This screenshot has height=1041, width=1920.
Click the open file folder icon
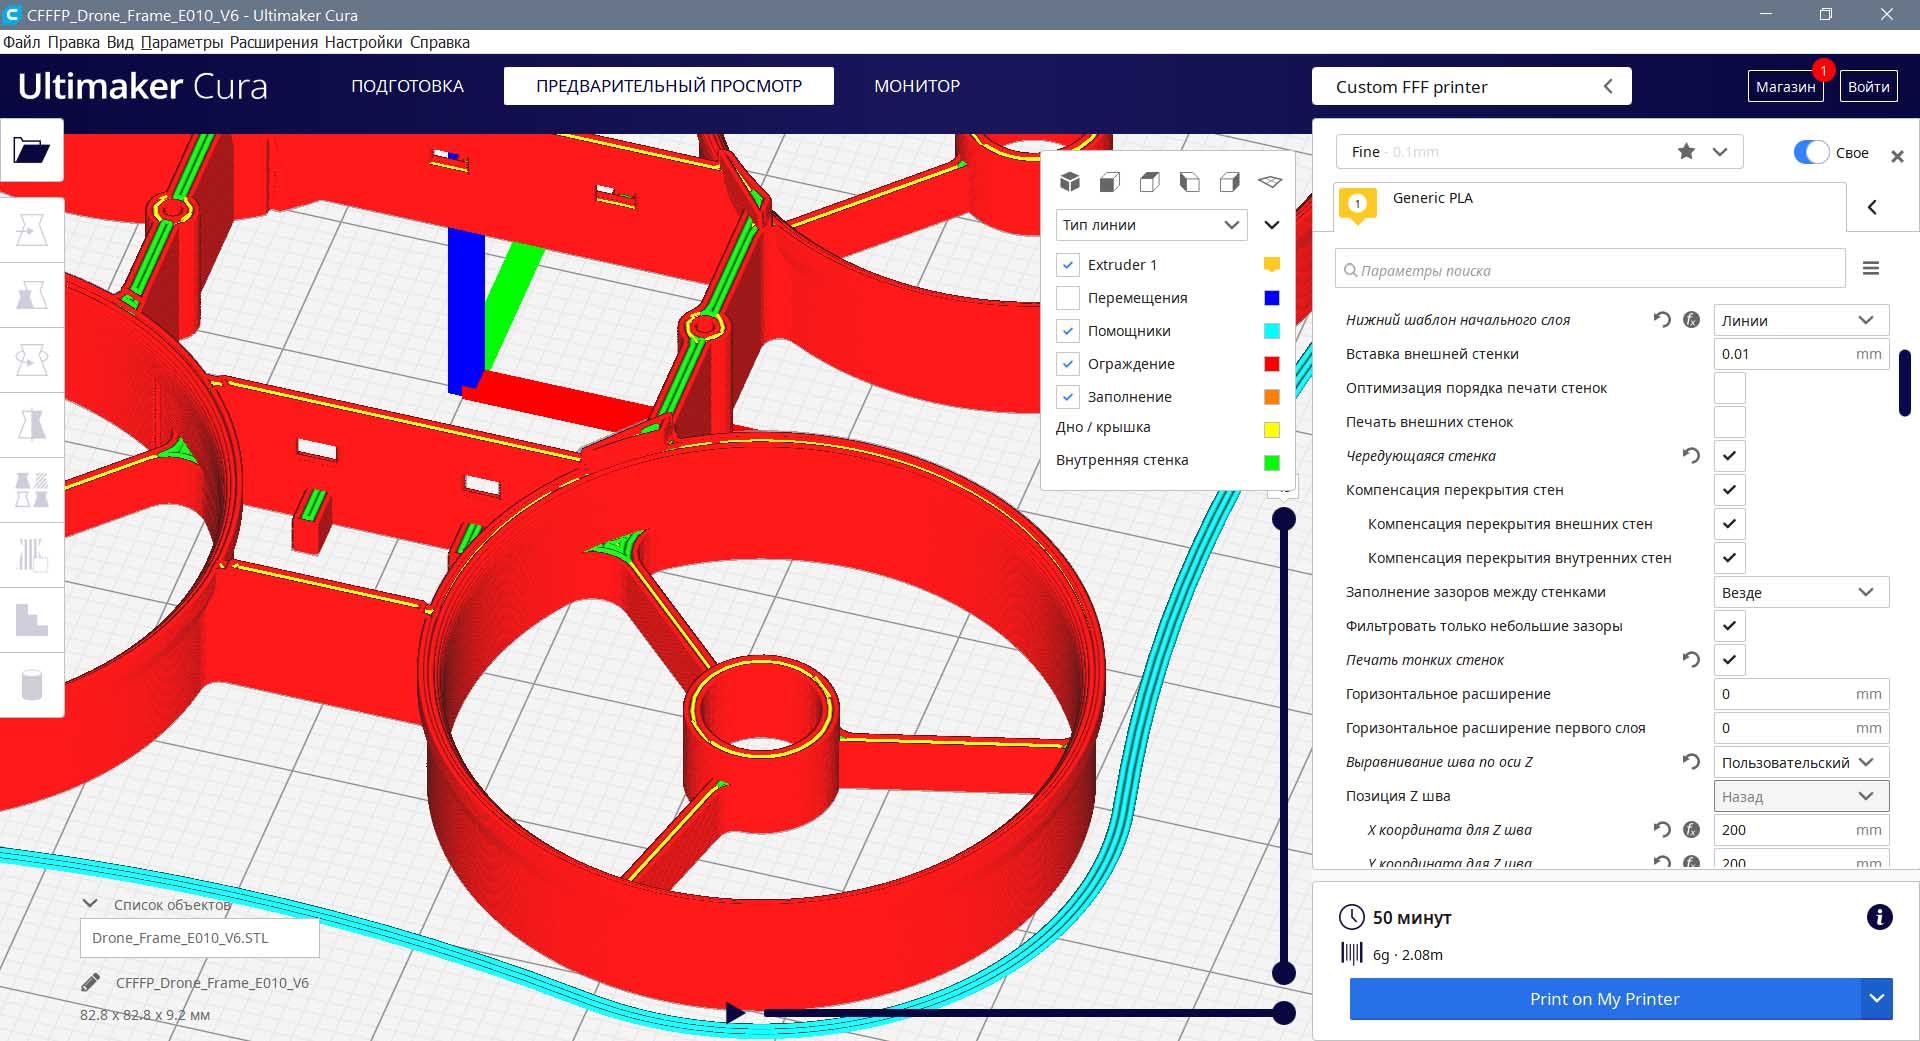pyautogui.click(x=31, y=151)
